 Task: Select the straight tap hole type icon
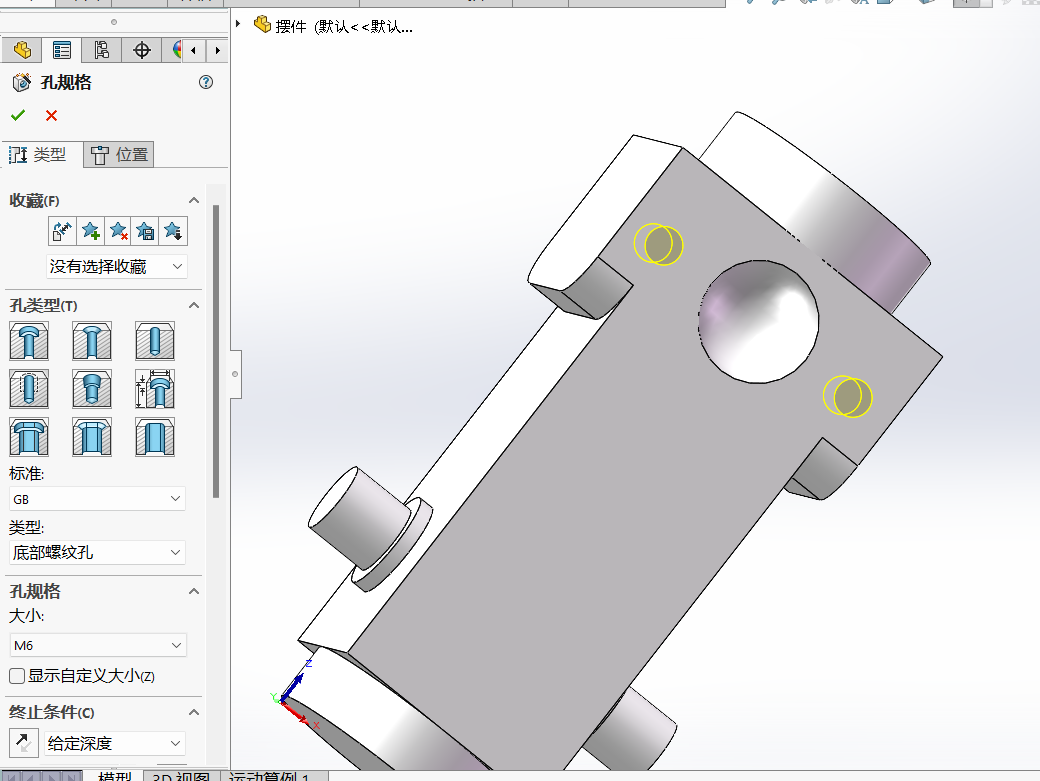[29, 389]
